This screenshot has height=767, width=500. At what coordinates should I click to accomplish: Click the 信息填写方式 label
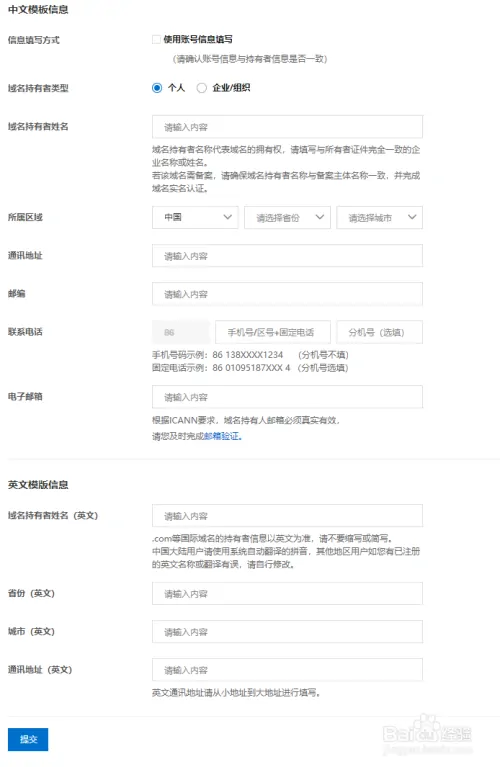(34, 40)
